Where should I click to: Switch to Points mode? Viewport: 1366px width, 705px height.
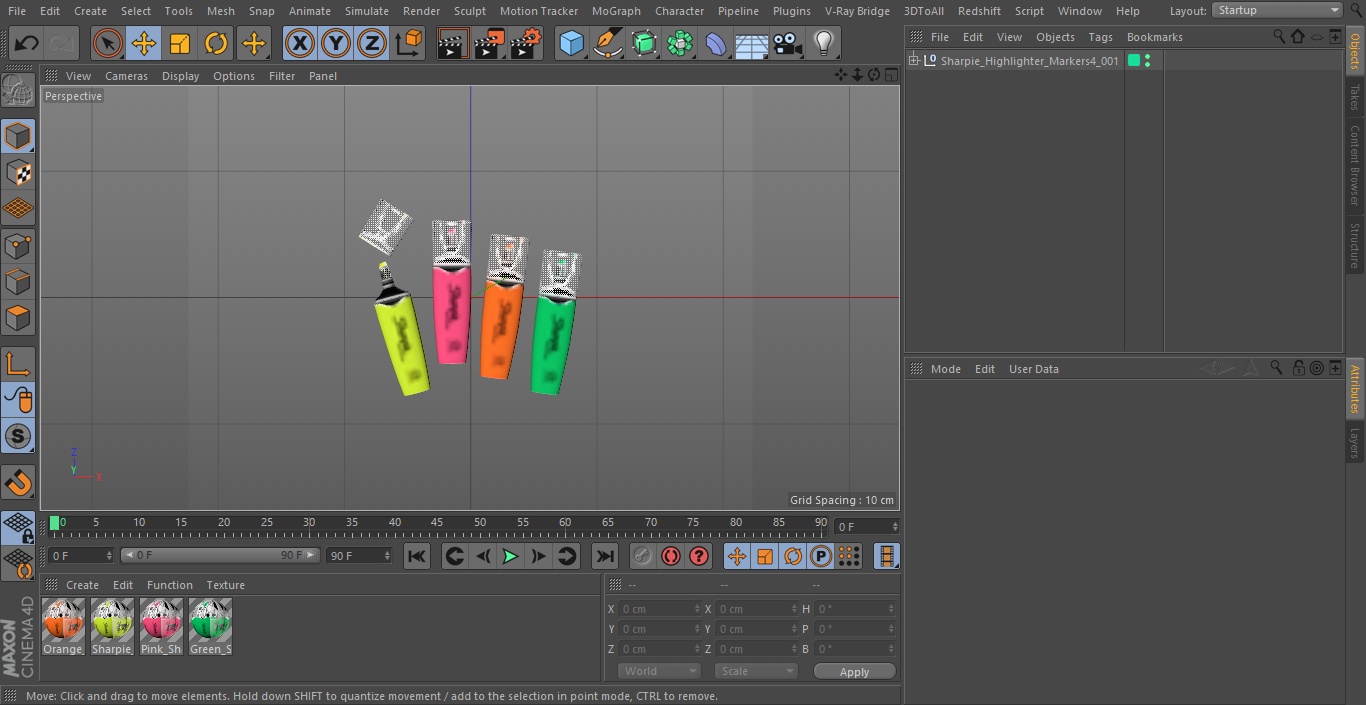click(x=18, y=246)
